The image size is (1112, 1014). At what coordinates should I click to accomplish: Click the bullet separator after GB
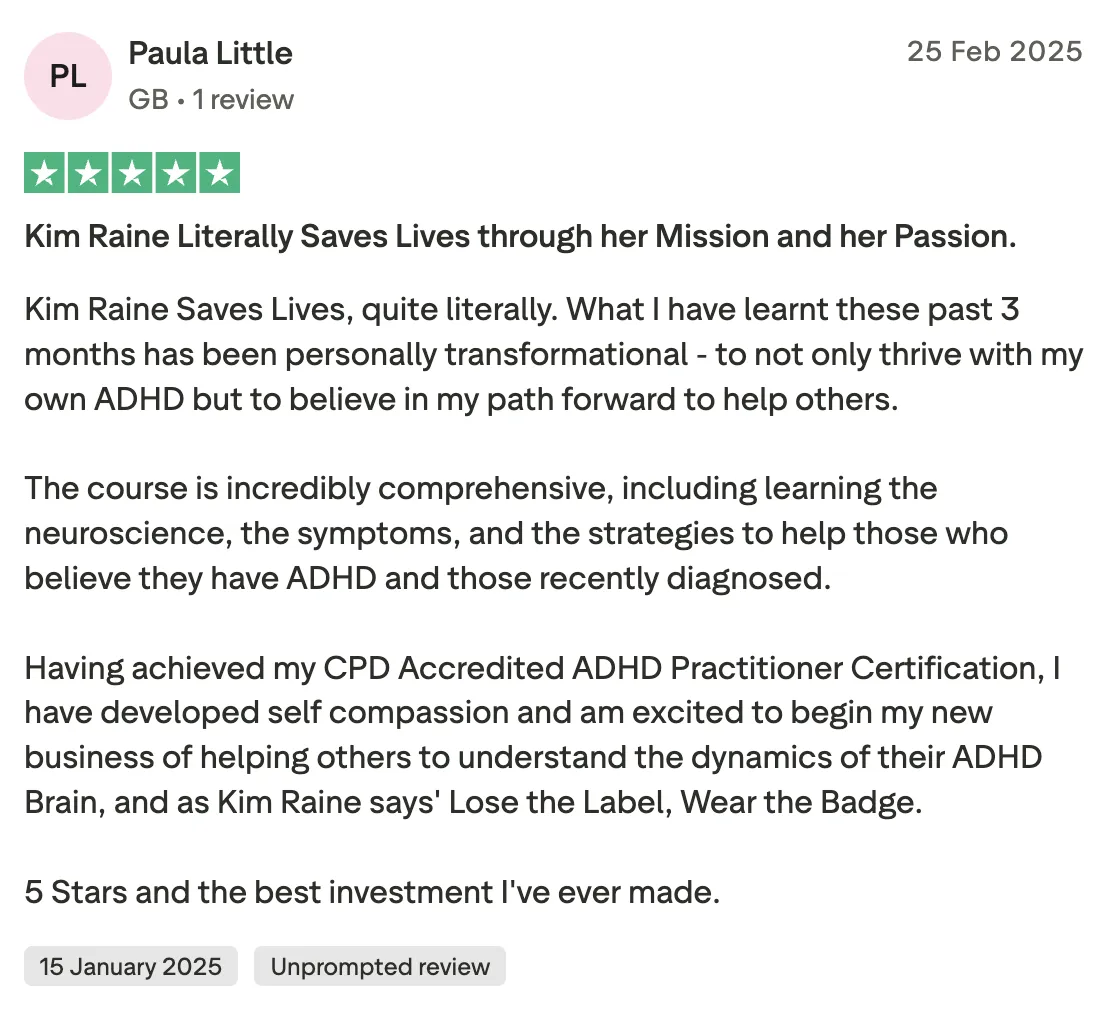pyautogui.click(x=181, y=101)
